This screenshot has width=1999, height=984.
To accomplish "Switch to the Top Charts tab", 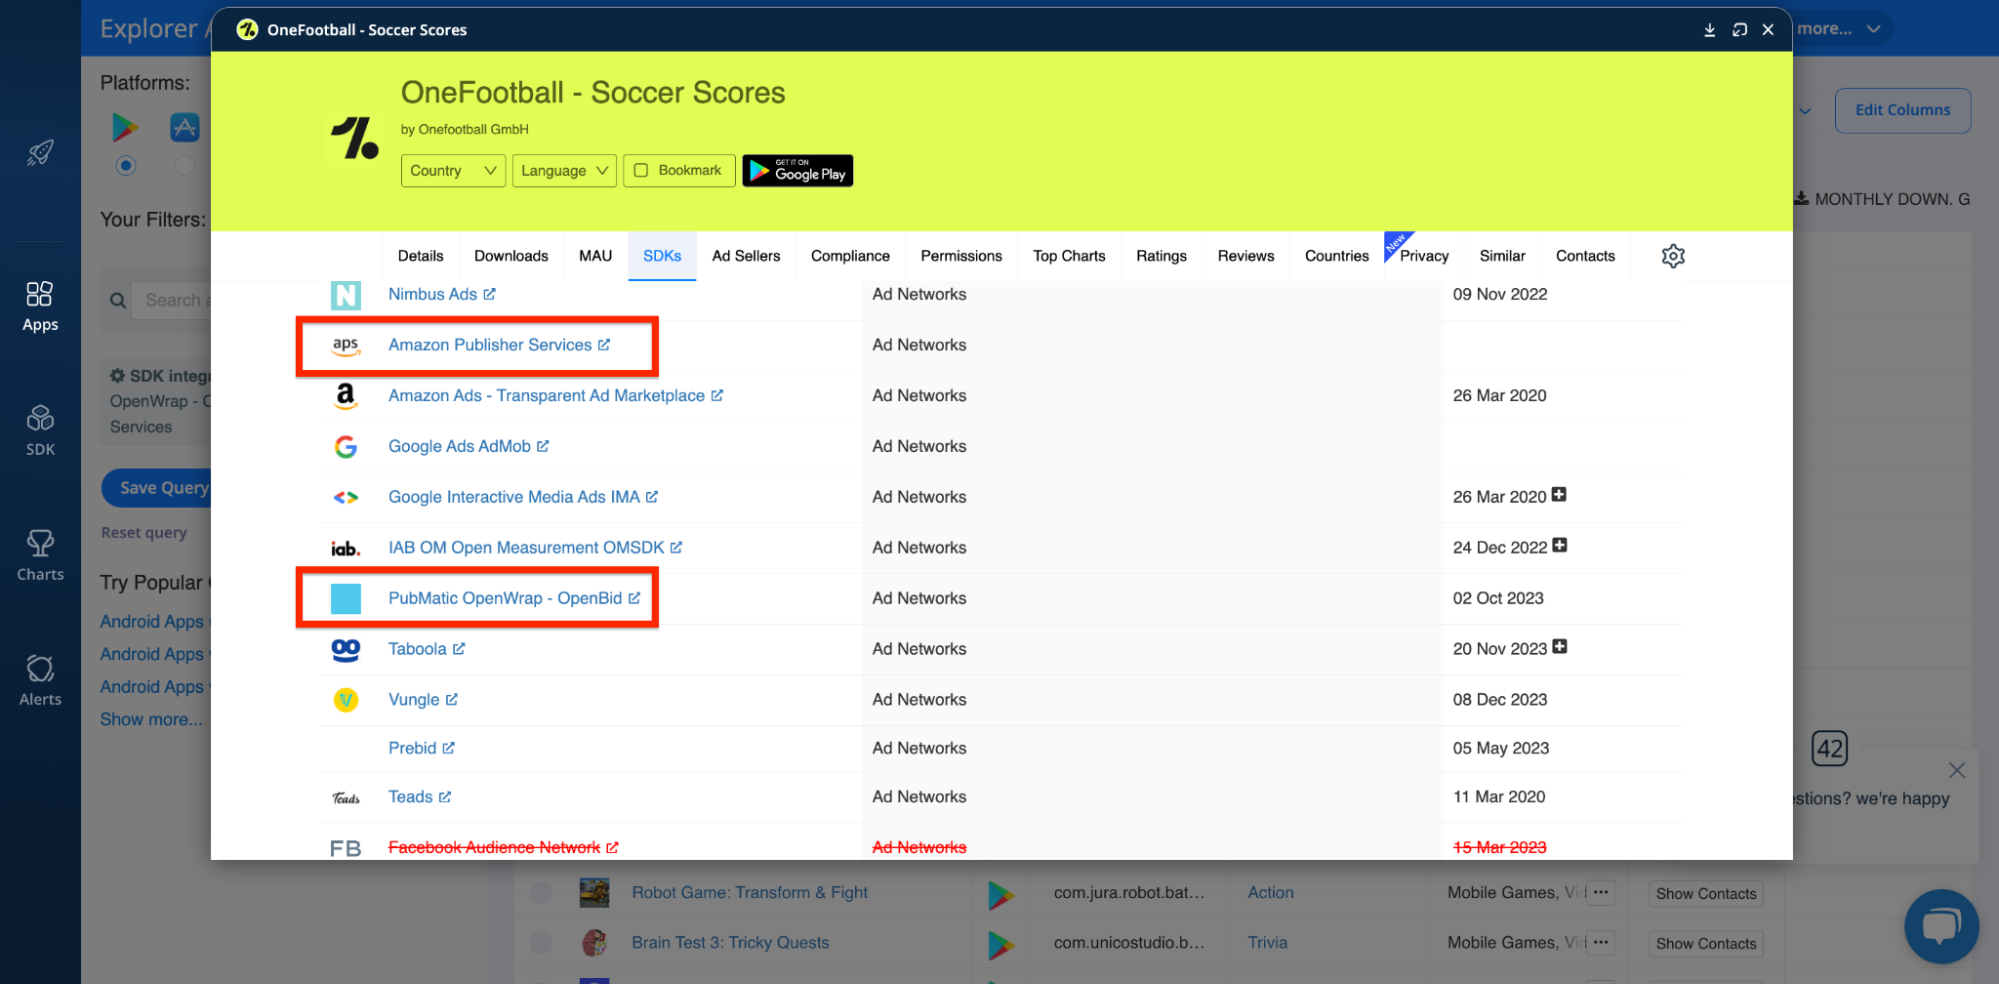I will 1069,256.
